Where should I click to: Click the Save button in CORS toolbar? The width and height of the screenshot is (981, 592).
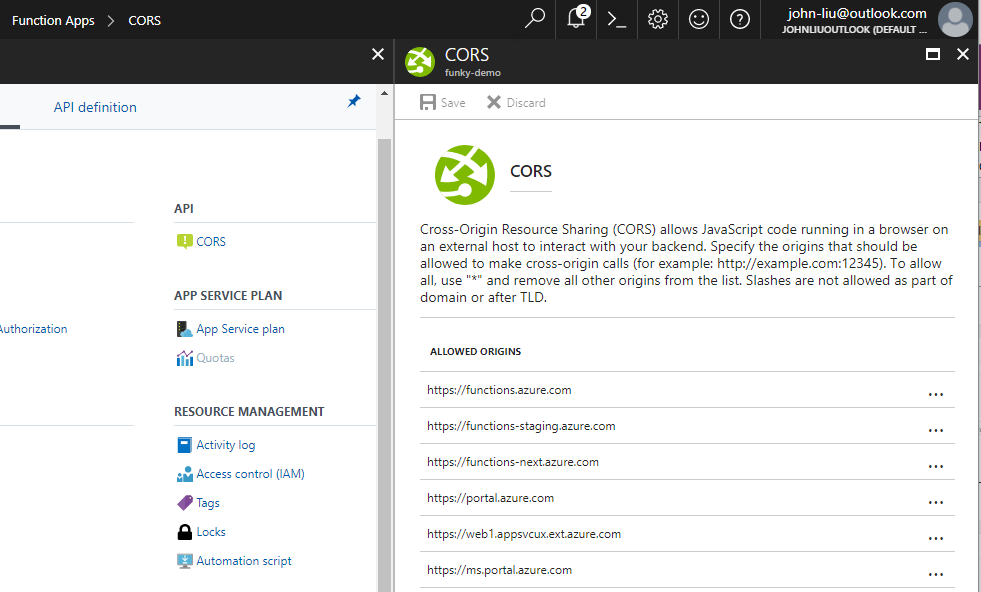[443, 103]
